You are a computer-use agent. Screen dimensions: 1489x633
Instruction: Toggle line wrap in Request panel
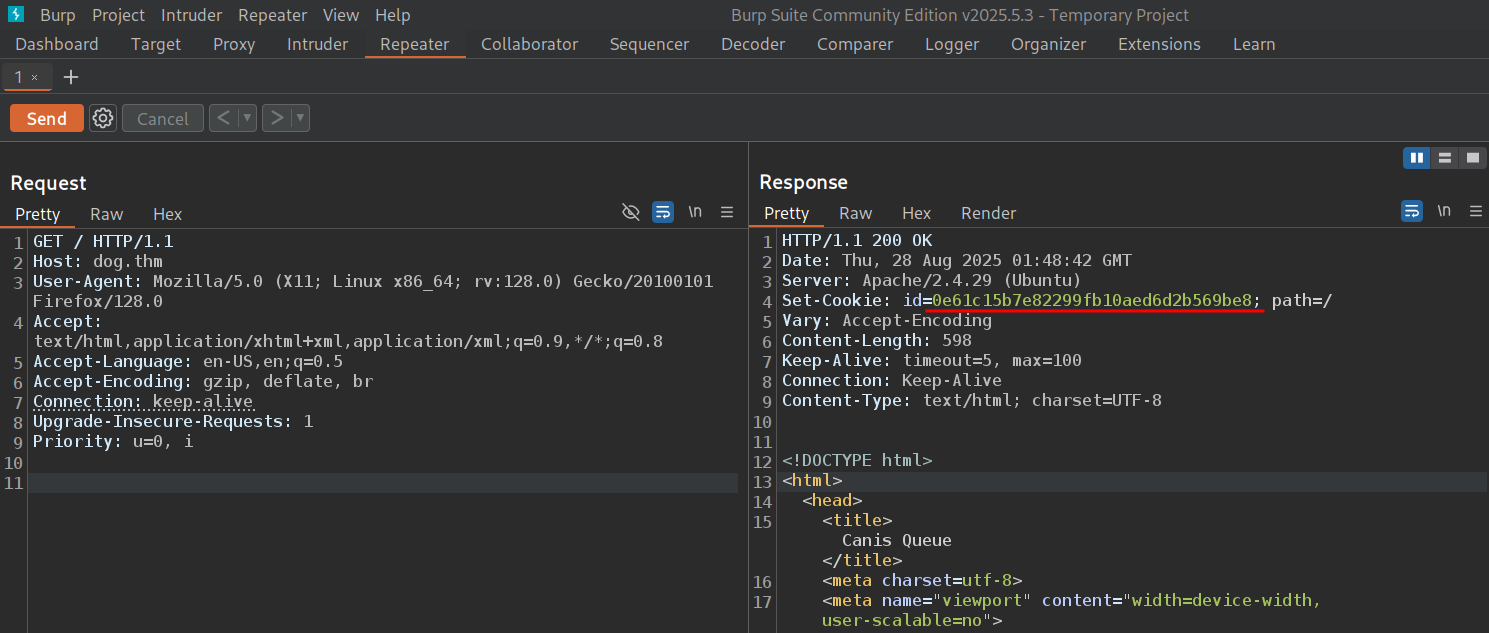(x=662, y=212)
